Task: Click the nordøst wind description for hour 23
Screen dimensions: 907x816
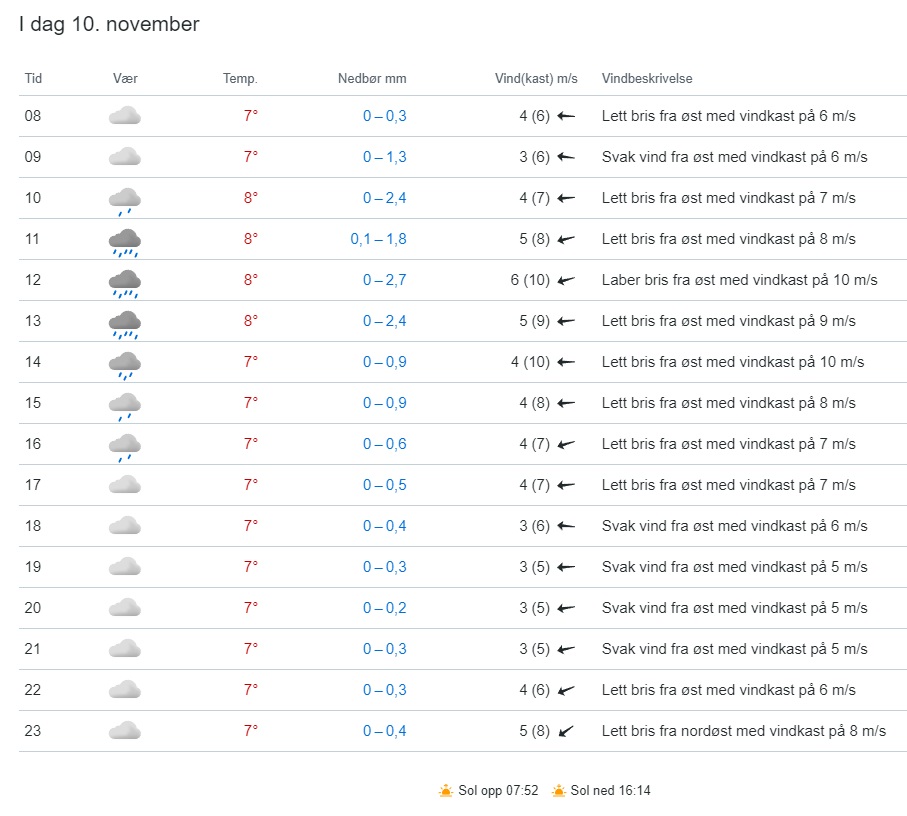Action: pos(743,731)
